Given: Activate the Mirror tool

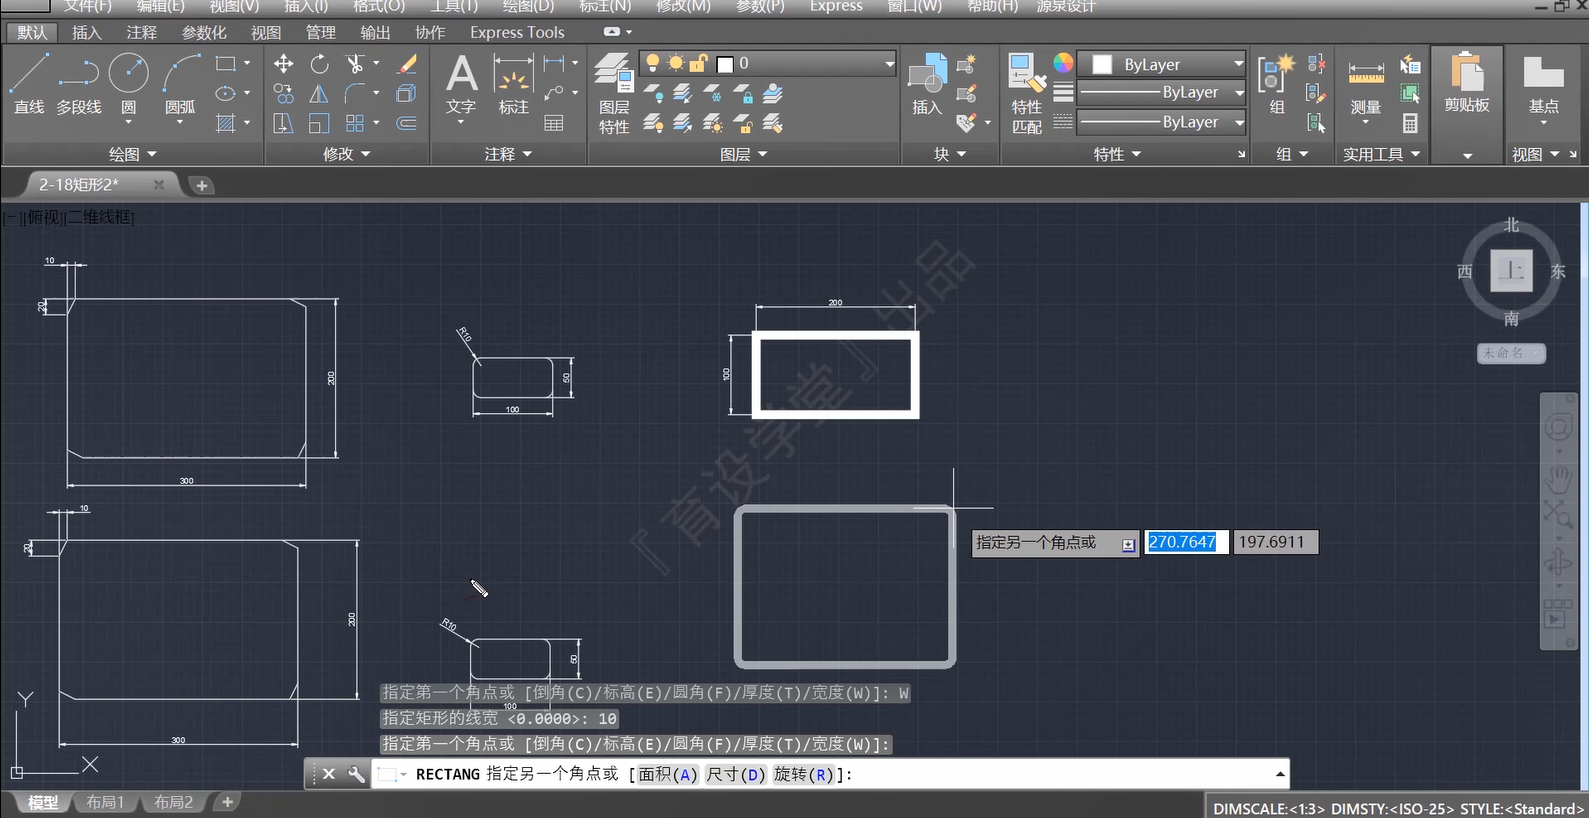Looking at the screenshot, I should coord(319,94).
